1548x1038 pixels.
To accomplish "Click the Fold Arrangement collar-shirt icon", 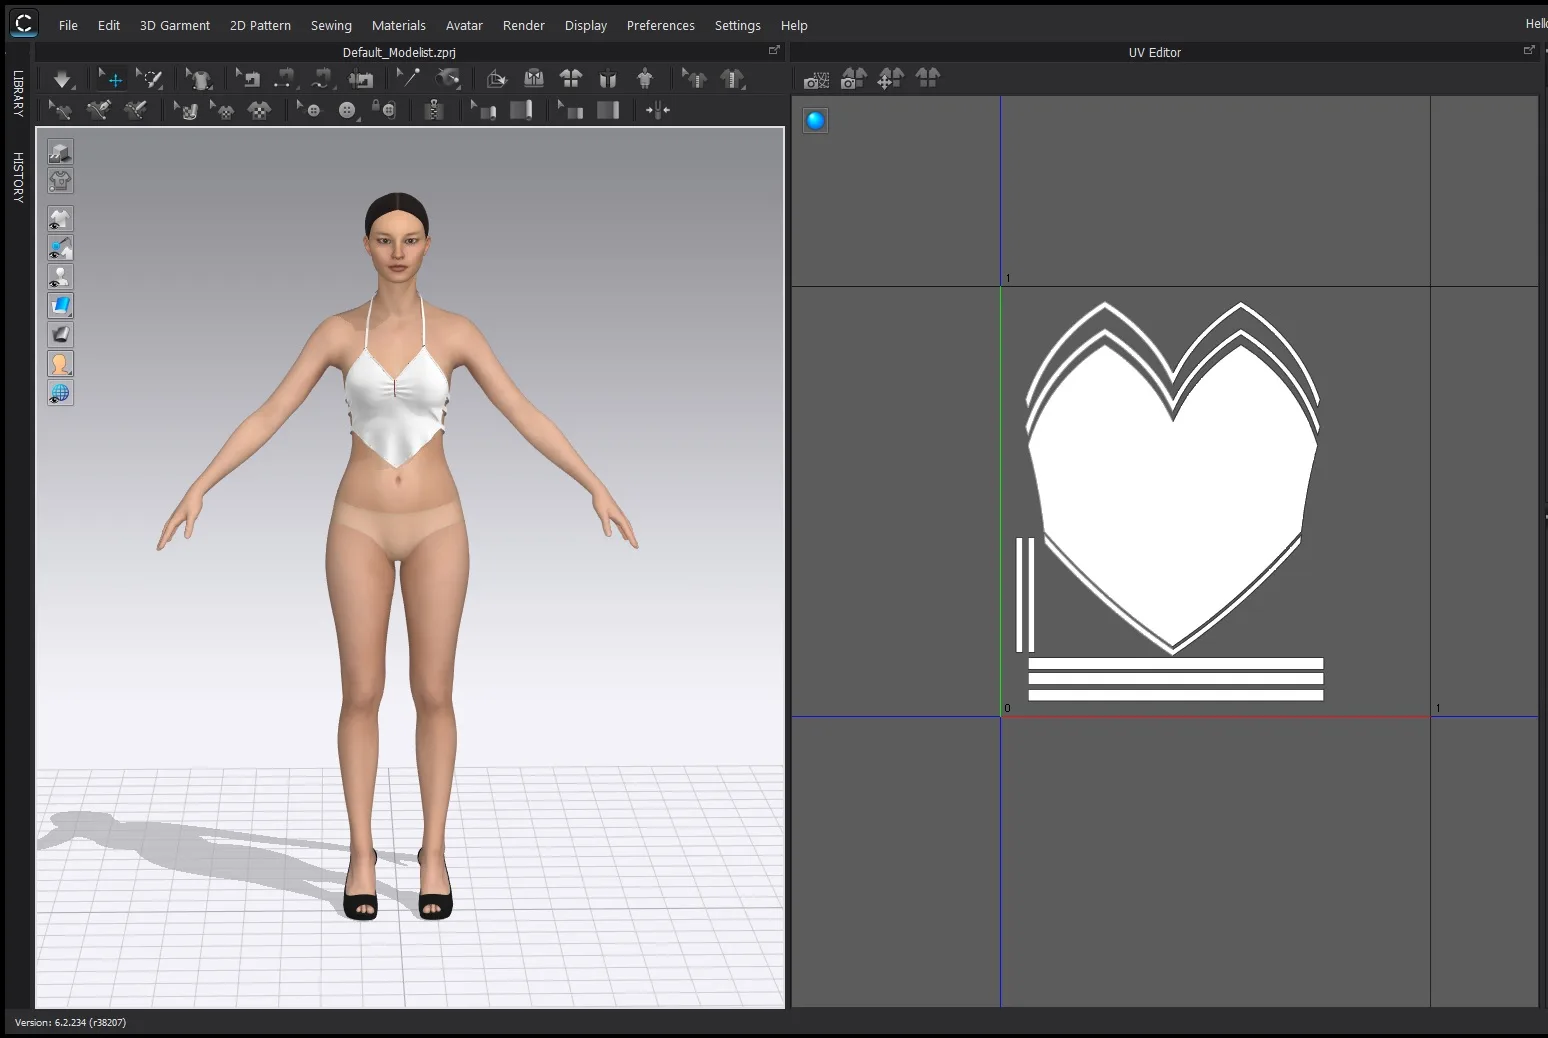I will [534, 79].
